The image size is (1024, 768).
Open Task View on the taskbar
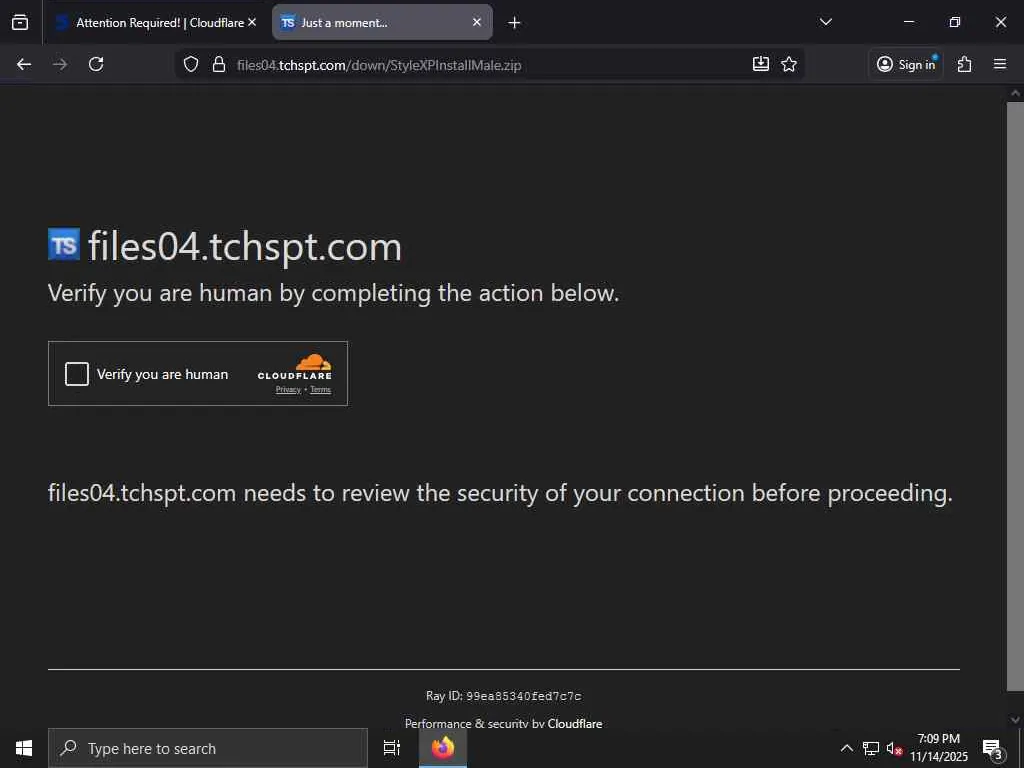coord(392,748)
